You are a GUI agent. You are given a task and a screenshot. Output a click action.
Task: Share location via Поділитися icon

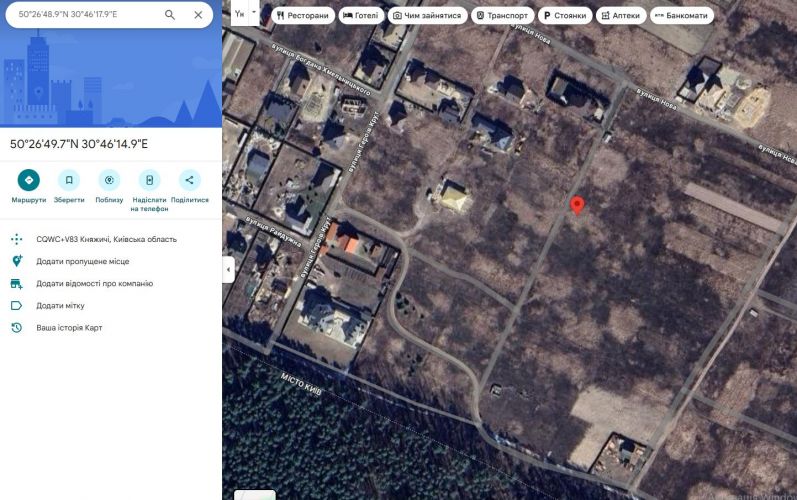[x=189, y=180]
